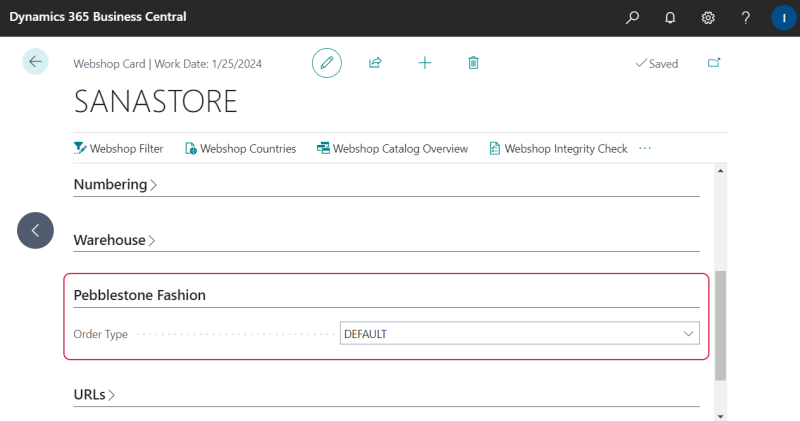Click Dynamics 365 Business Central title
This screenshot has width=800, height=421.
click(97, 17)
